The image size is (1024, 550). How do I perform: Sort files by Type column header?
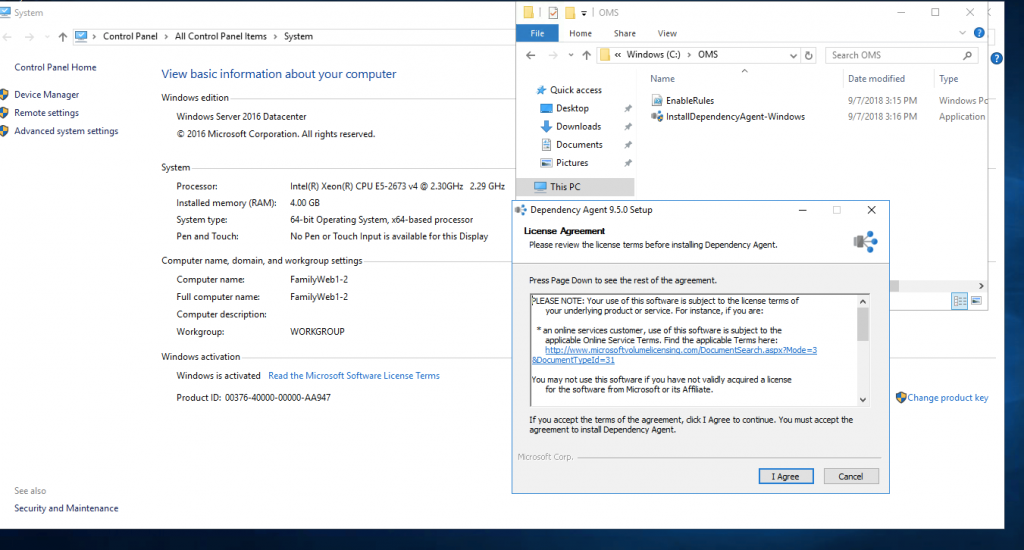click(x=948, y=79)
